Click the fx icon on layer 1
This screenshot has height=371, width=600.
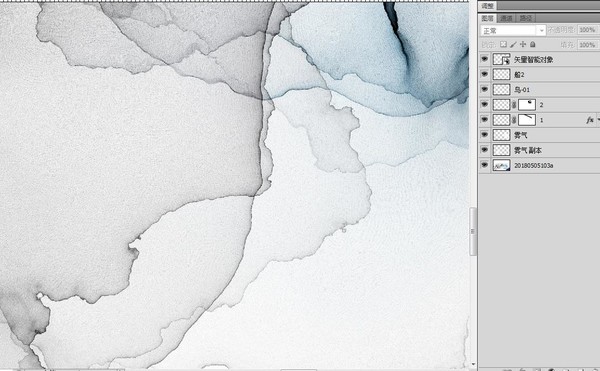click(590, 120)
